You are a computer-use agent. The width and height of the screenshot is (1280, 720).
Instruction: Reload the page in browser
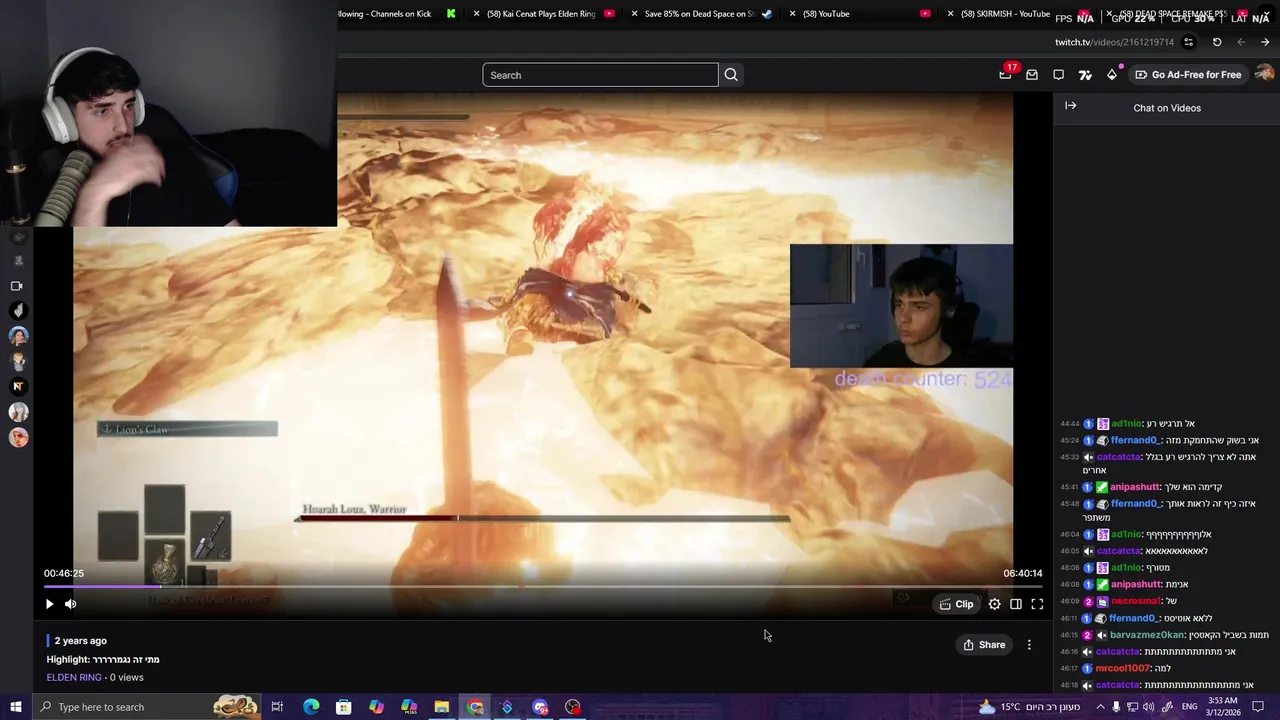[1217, 42]
